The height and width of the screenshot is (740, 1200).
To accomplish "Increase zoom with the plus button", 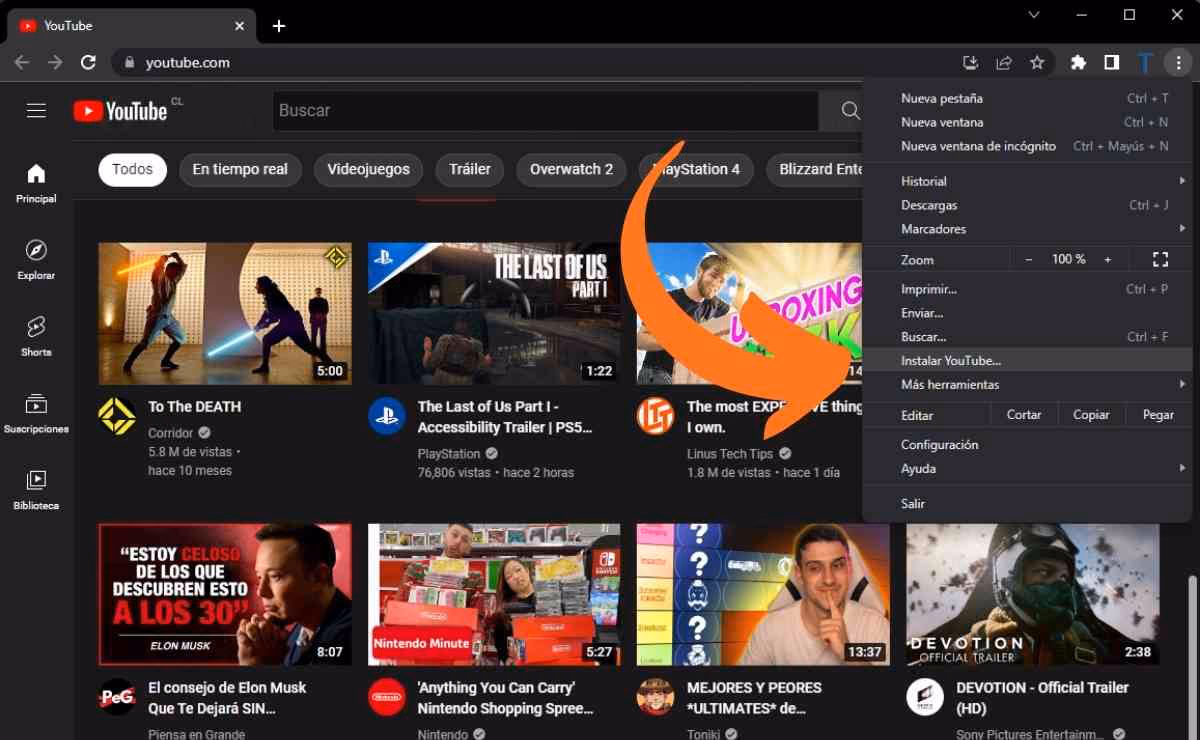I will (1107, 259).
